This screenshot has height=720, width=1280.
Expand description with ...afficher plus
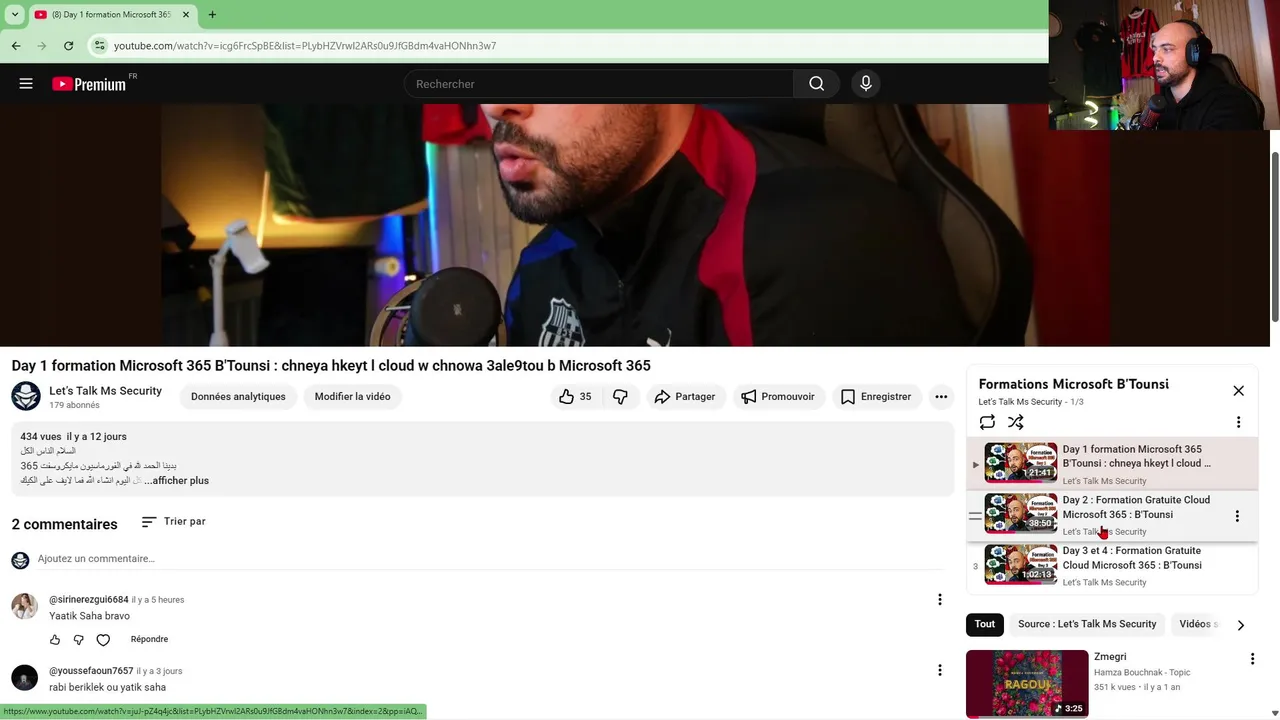click(176, 481)
